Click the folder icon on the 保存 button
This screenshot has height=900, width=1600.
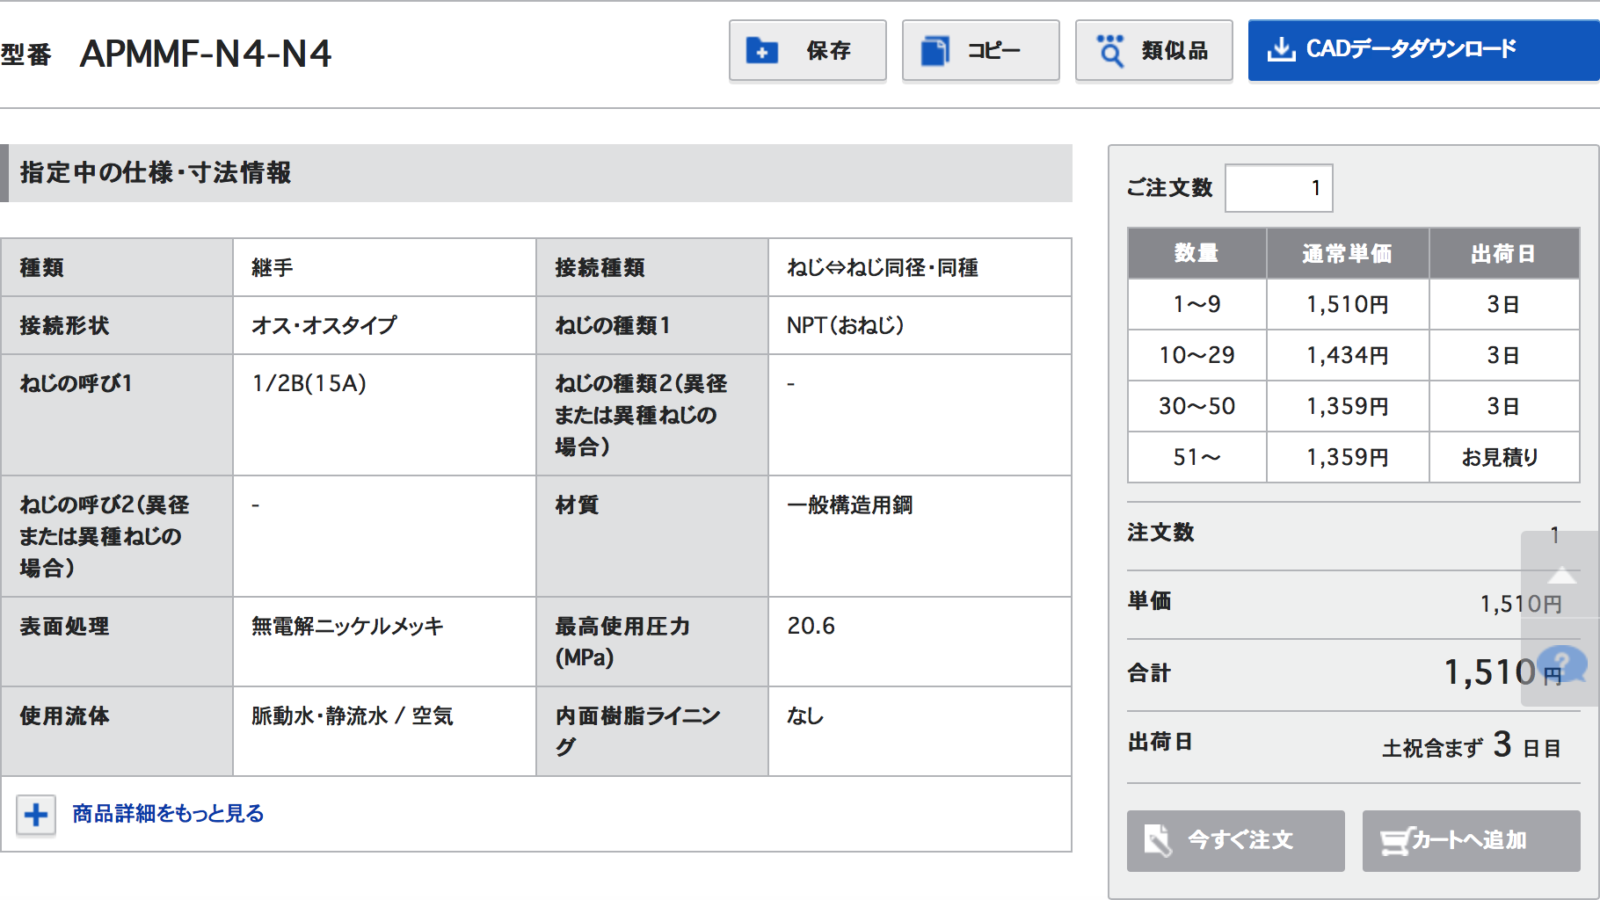click(762, 51)
